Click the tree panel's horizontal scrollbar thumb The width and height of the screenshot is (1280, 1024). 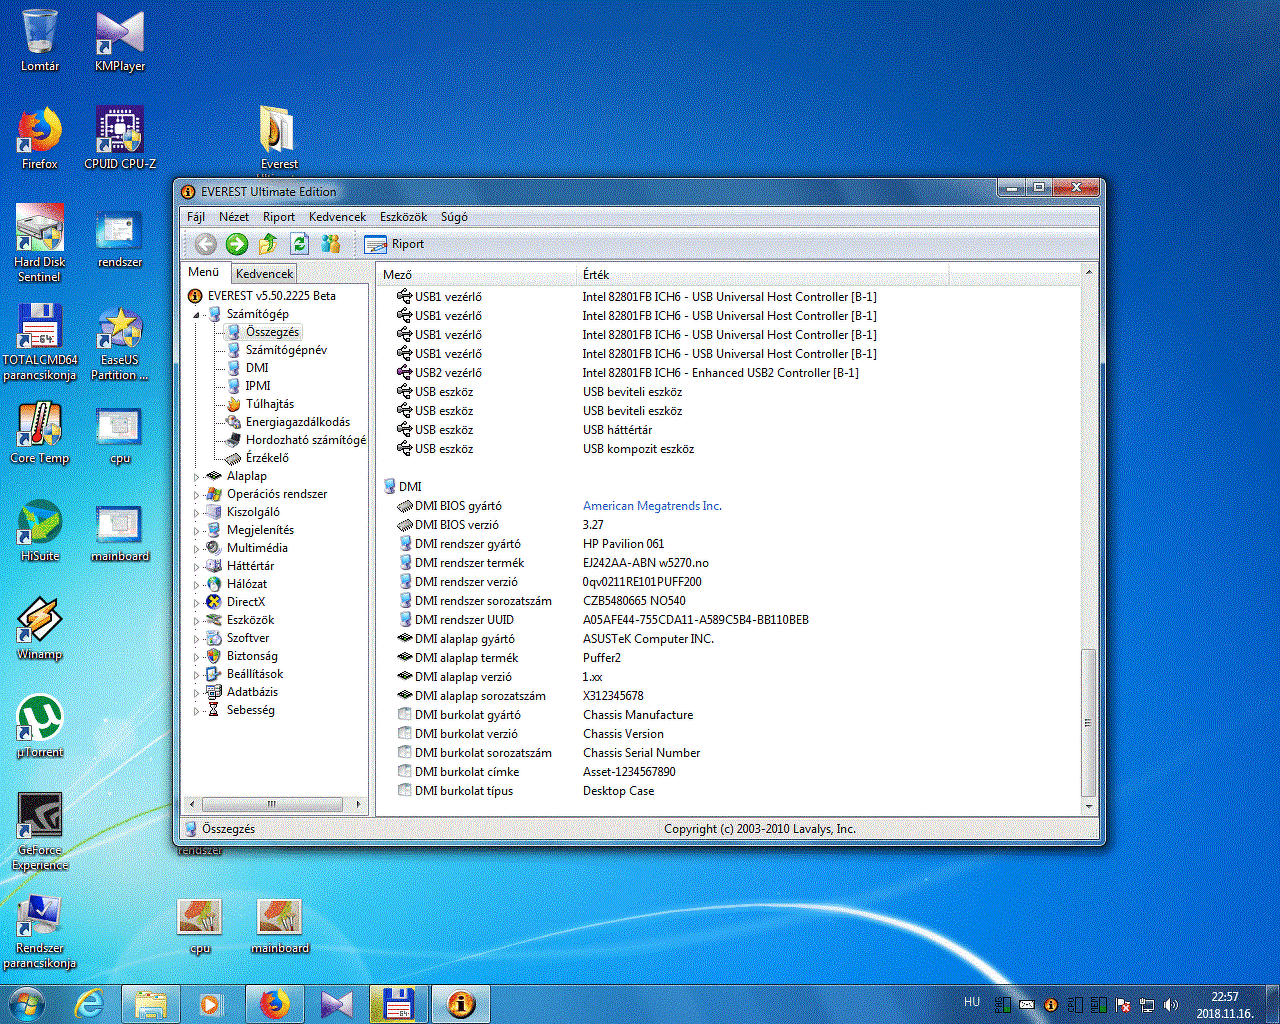[x=271, y=804]
